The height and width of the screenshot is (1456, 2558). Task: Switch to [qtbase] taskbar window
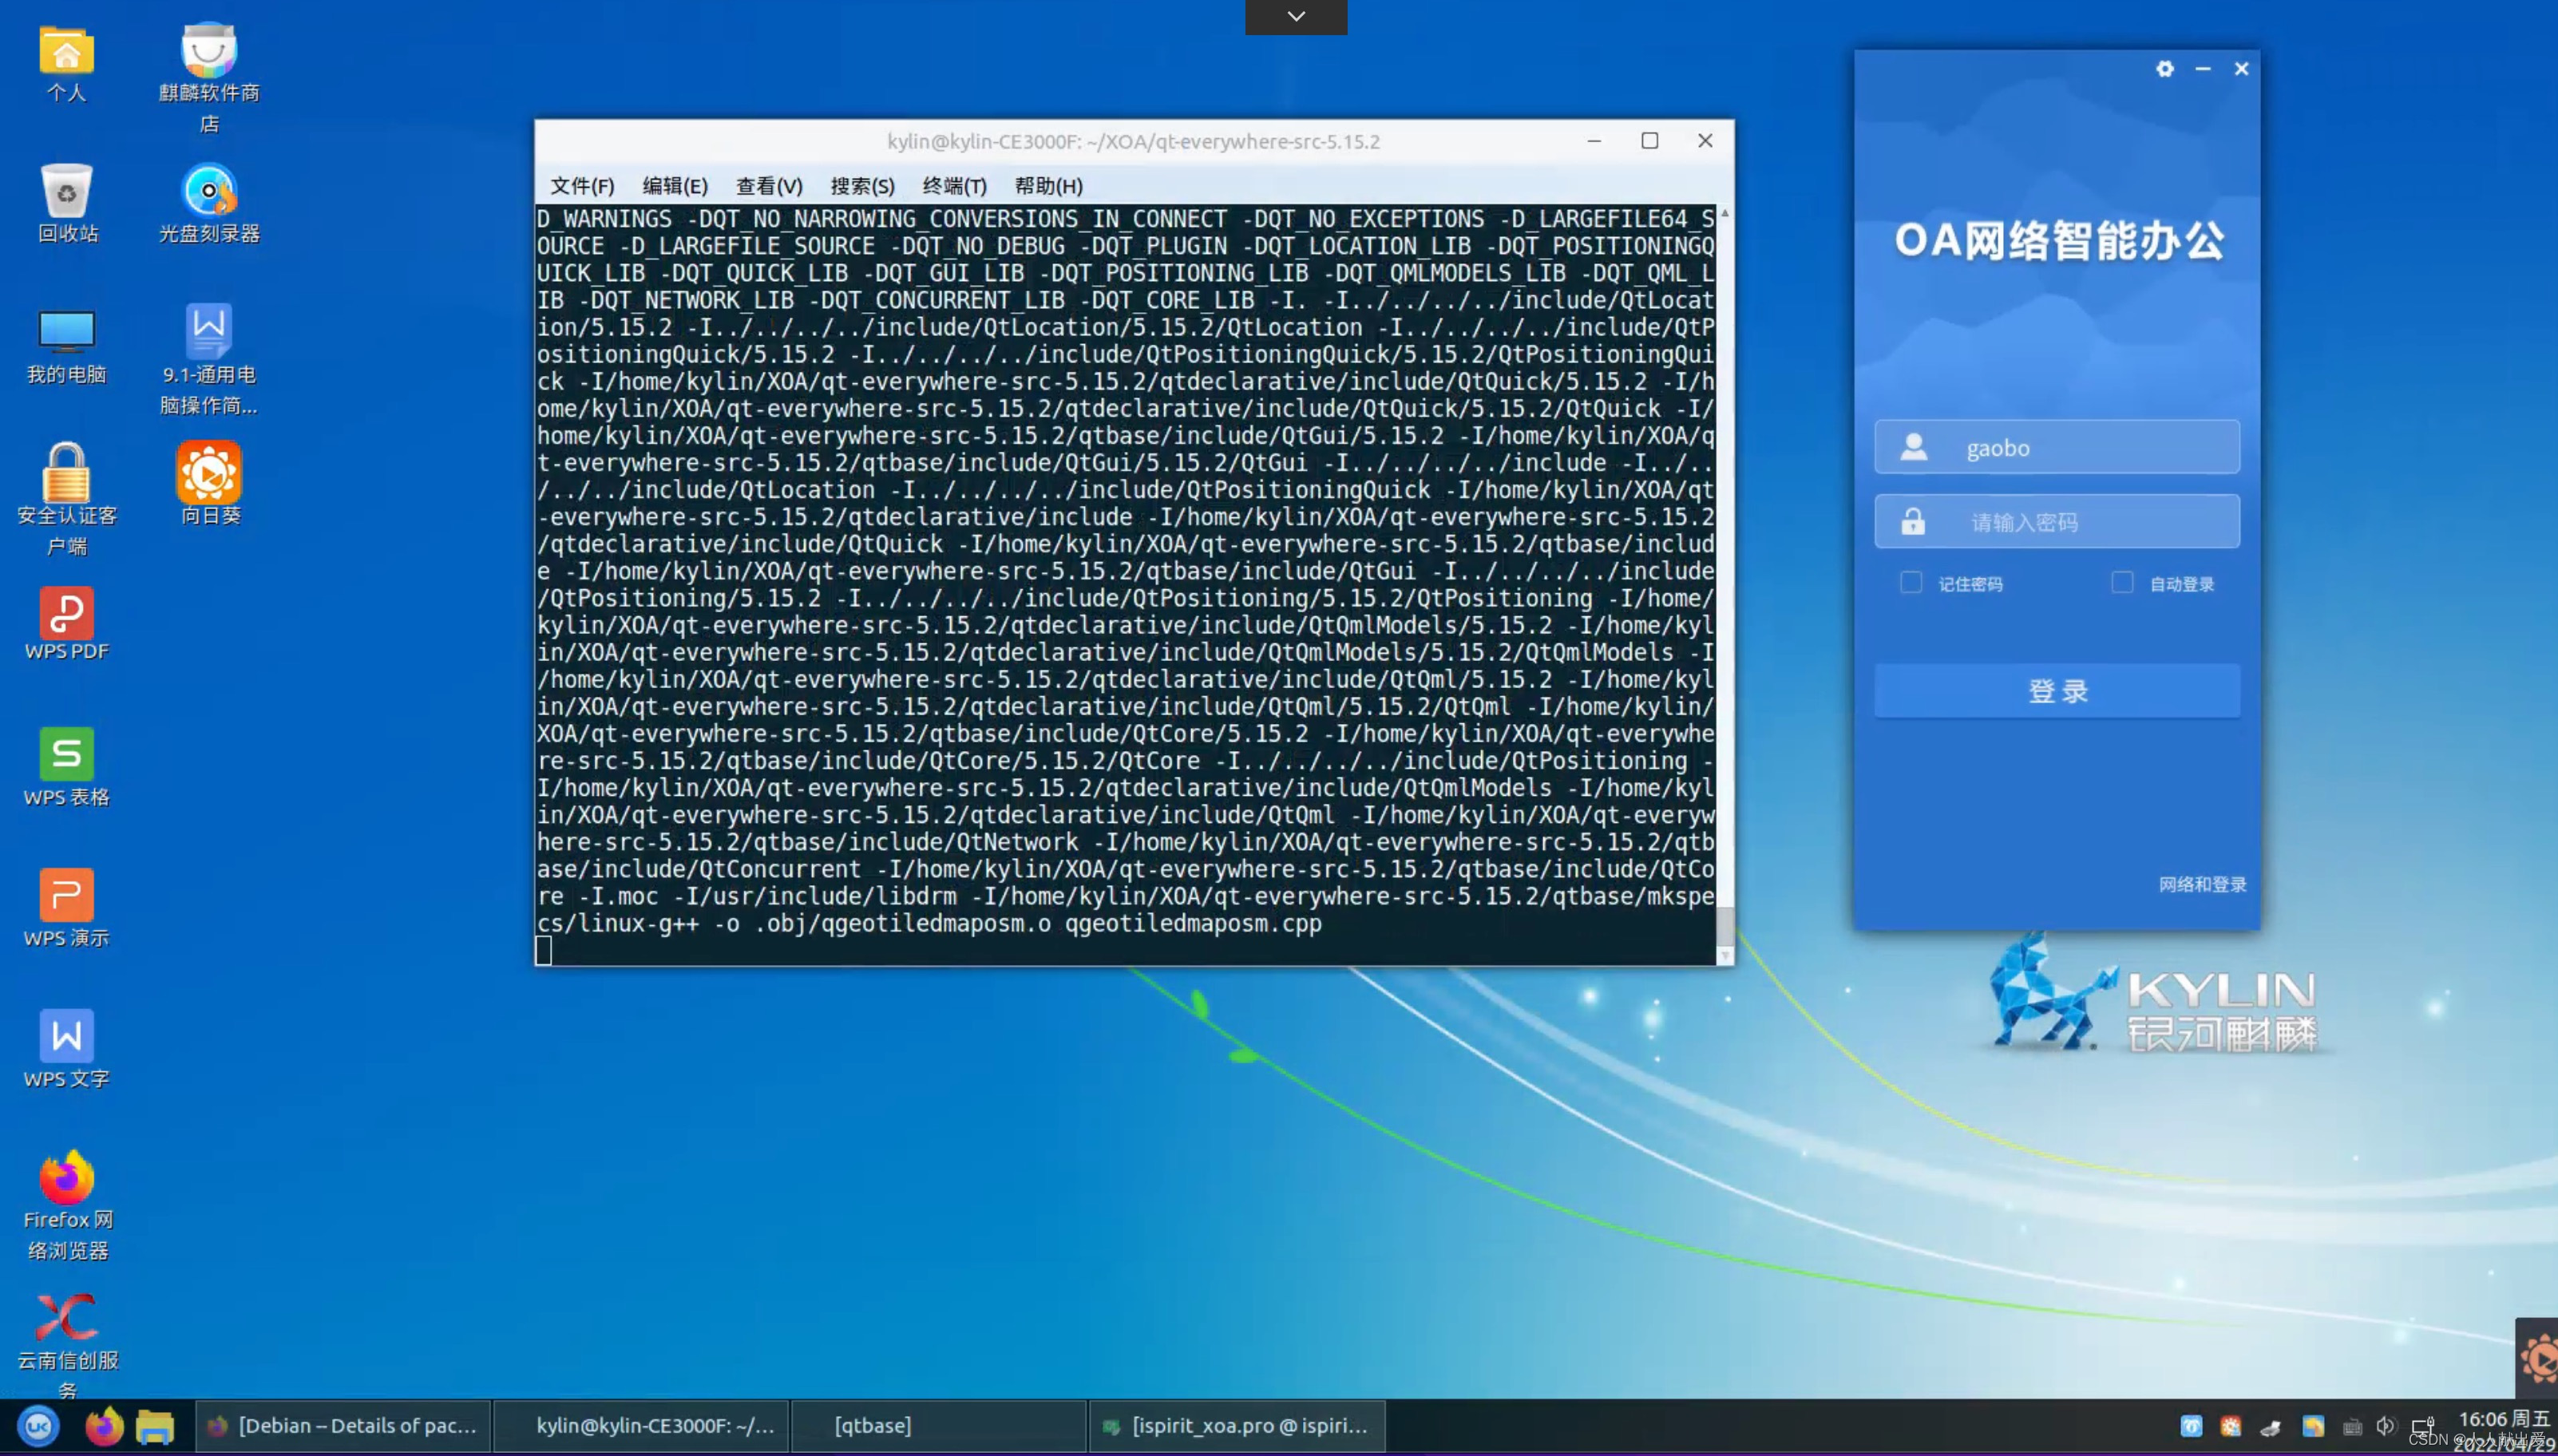[x=940, y=1426]
